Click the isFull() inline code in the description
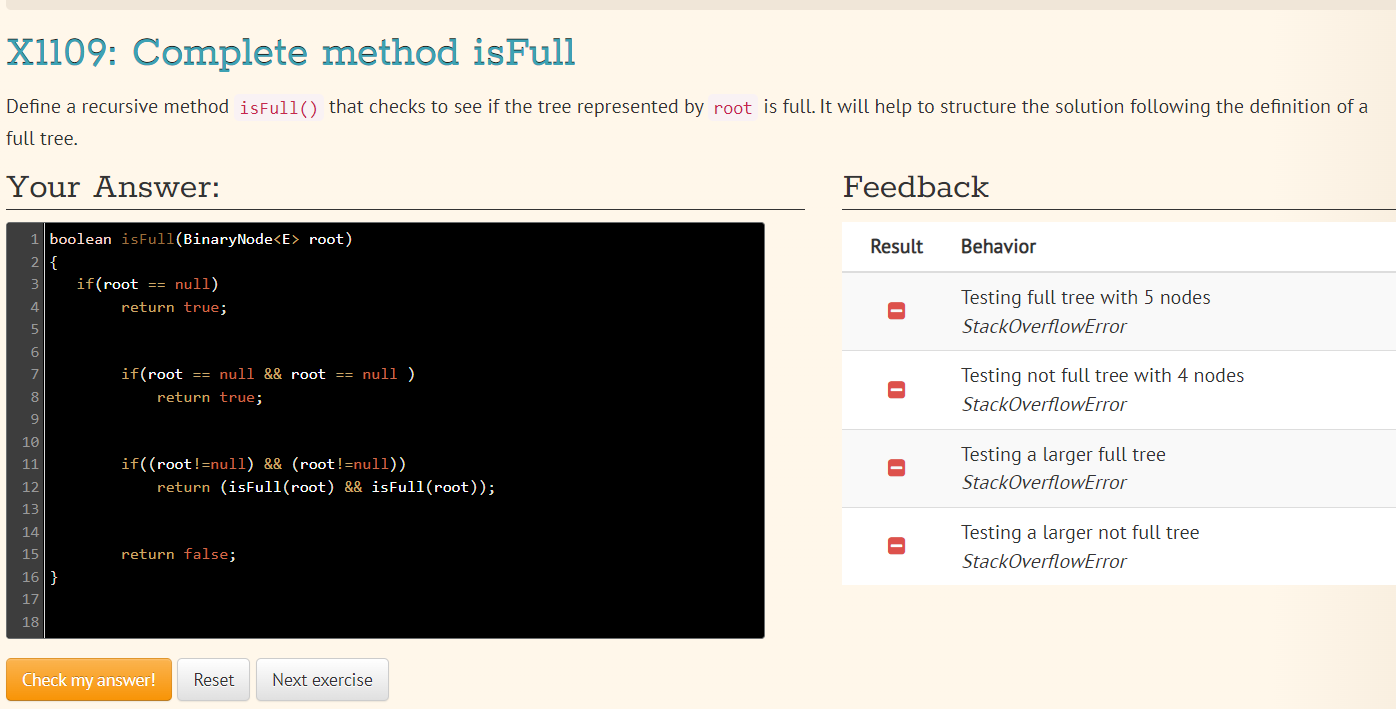The height and width of the screenshot is (709, 1396). pyautogui.click(x=279, y=108)
